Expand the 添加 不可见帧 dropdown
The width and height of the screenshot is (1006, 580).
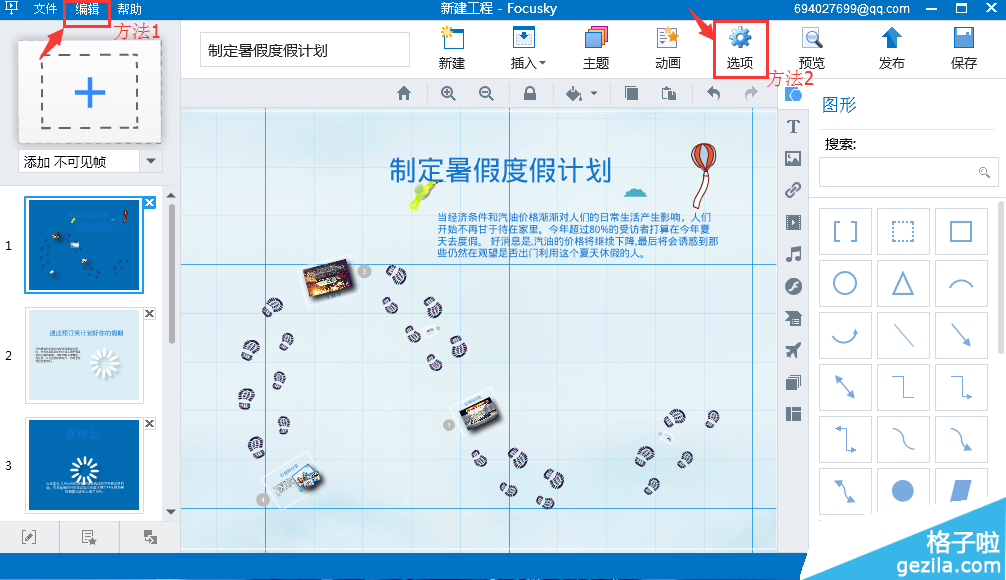pos(151,161)
